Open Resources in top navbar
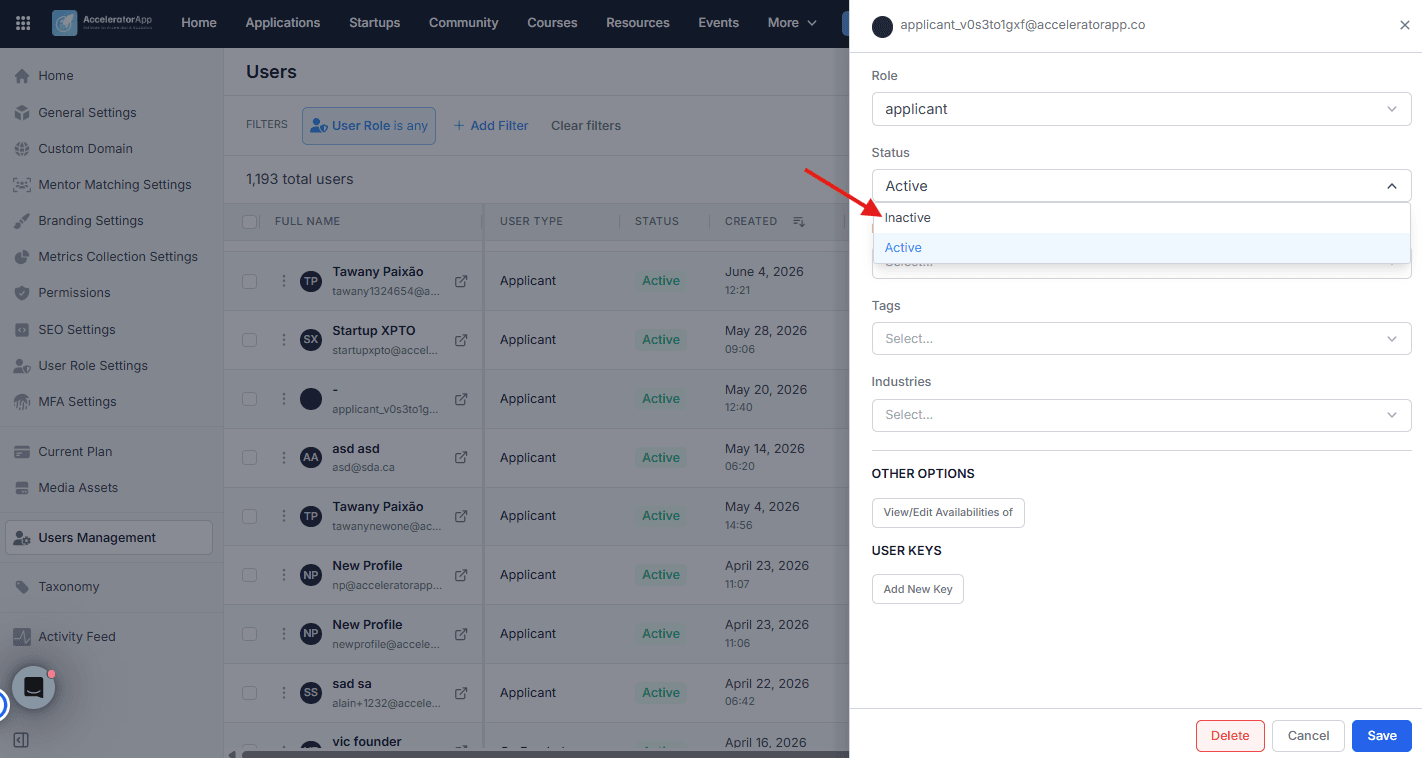Image resolution: width=1422 pixels, height=758 pixels. pos(638,23)
